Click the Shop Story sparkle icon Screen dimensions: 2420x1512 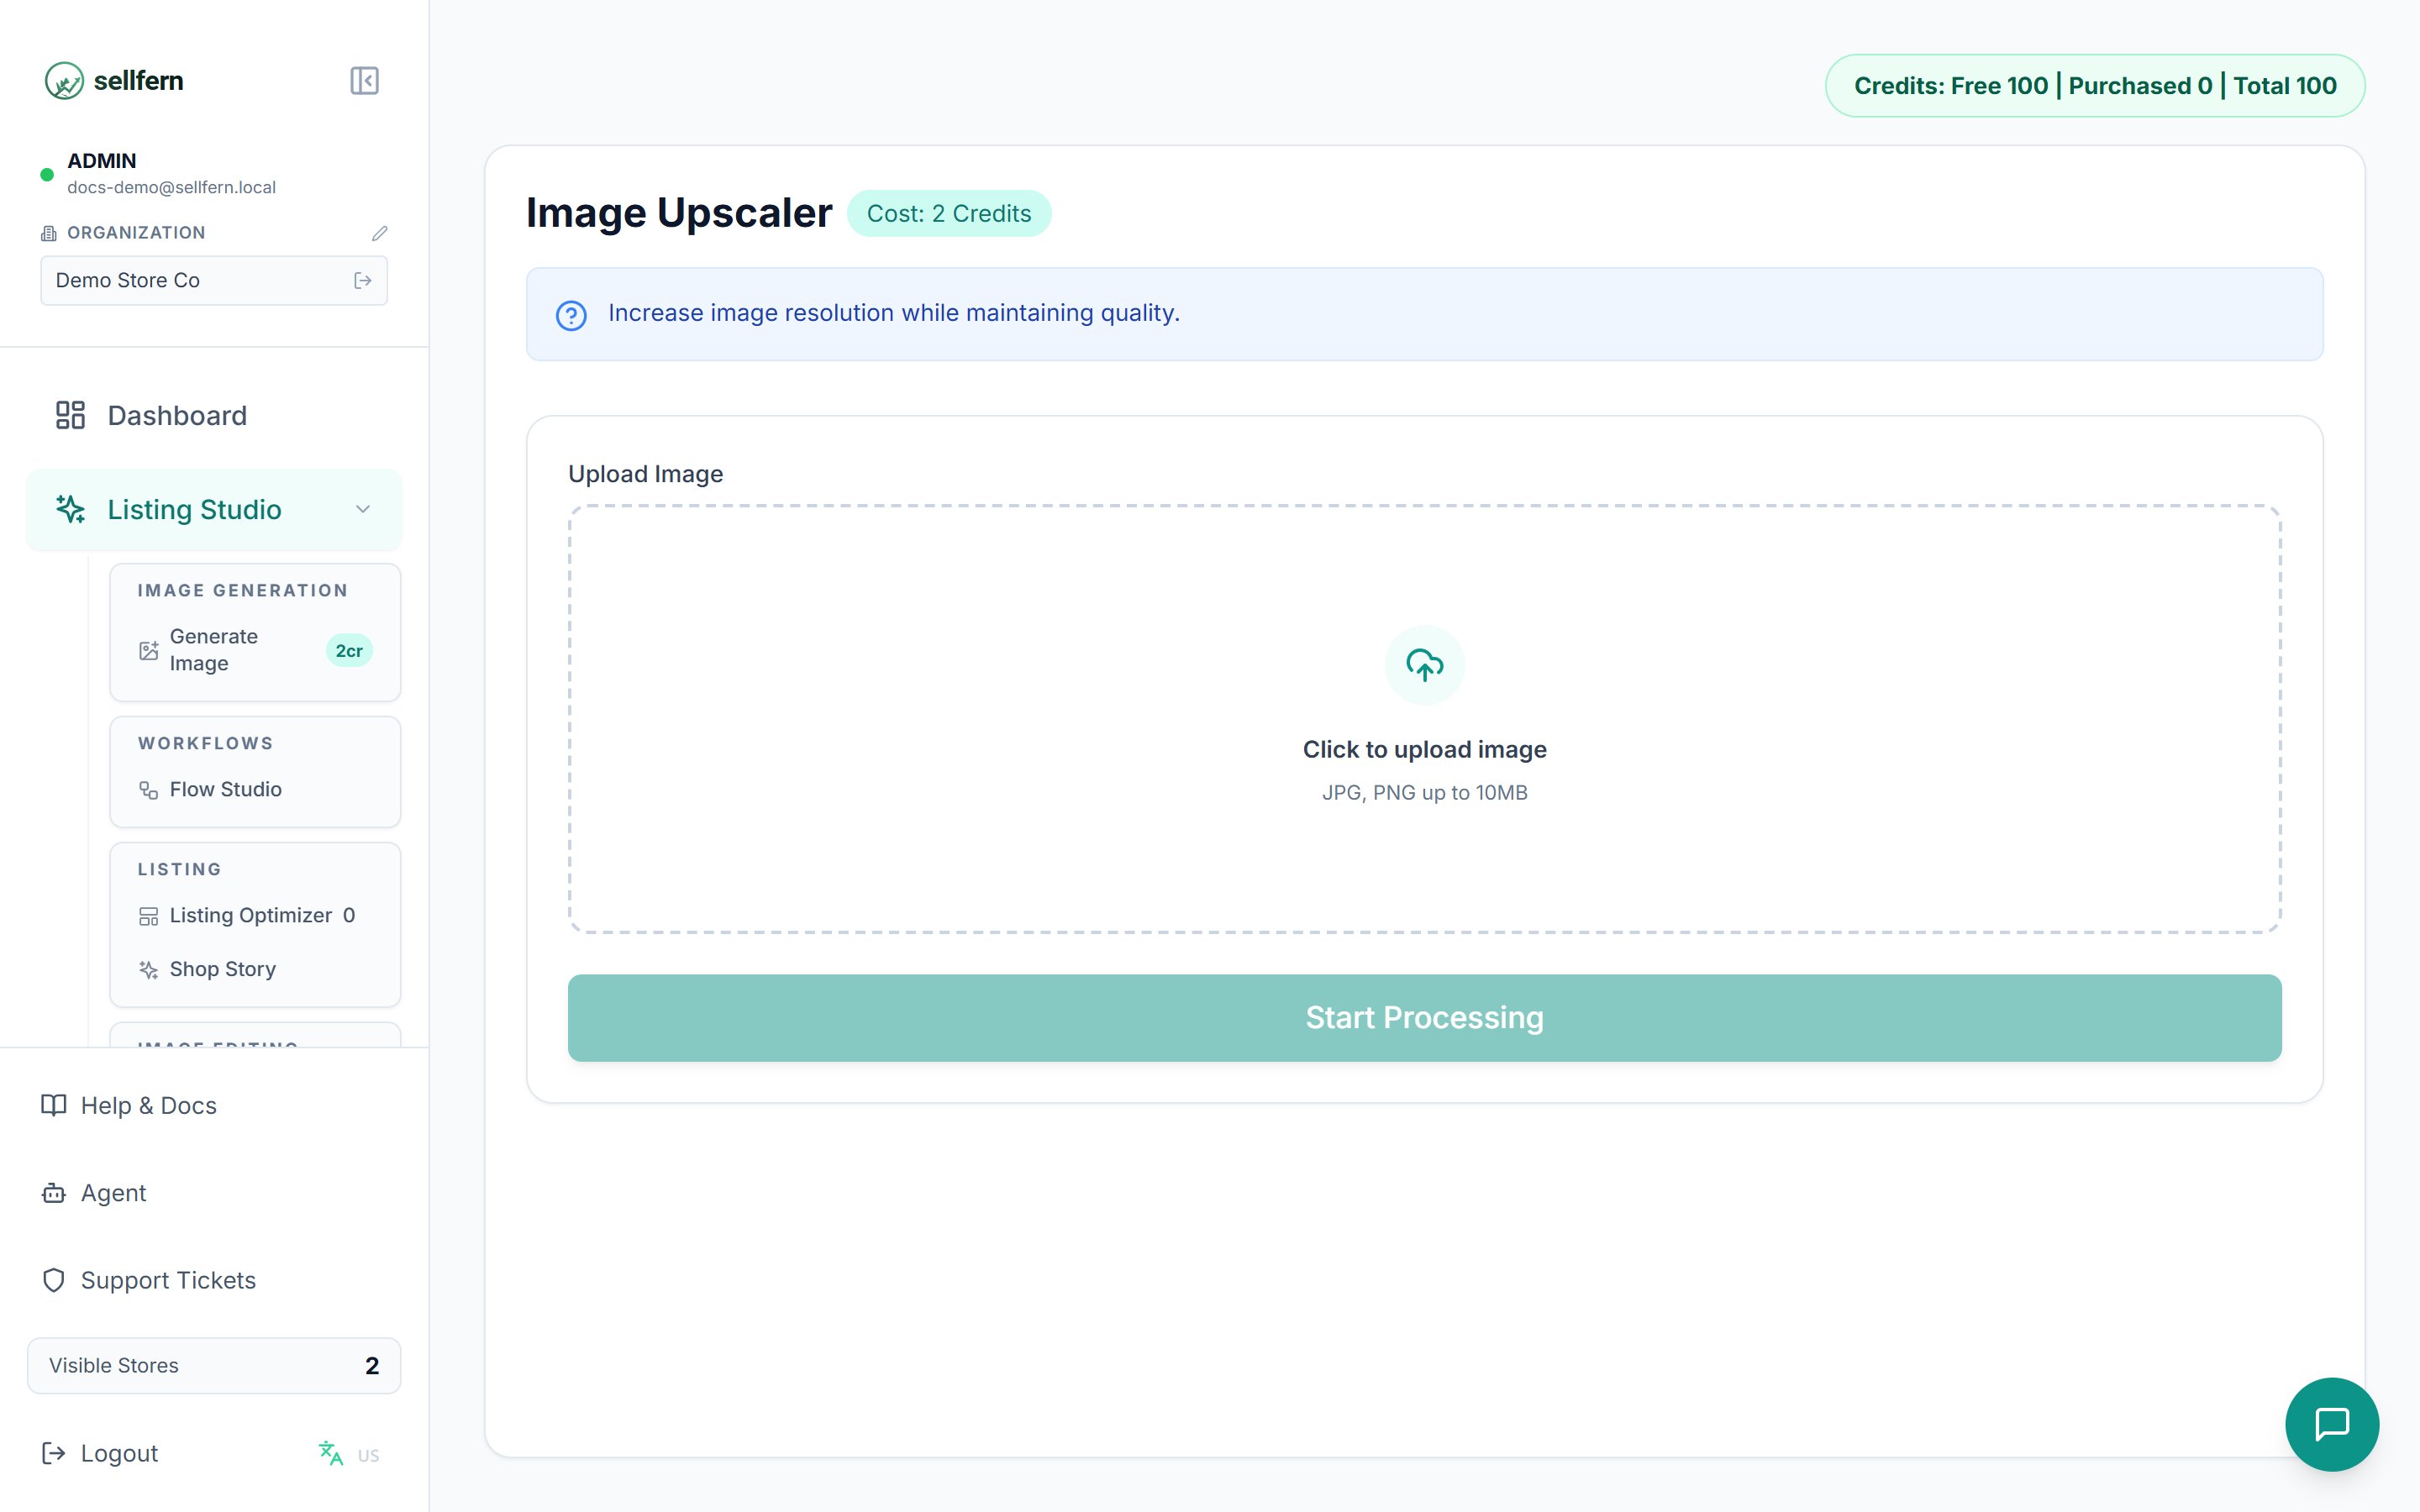pos(148,970)
